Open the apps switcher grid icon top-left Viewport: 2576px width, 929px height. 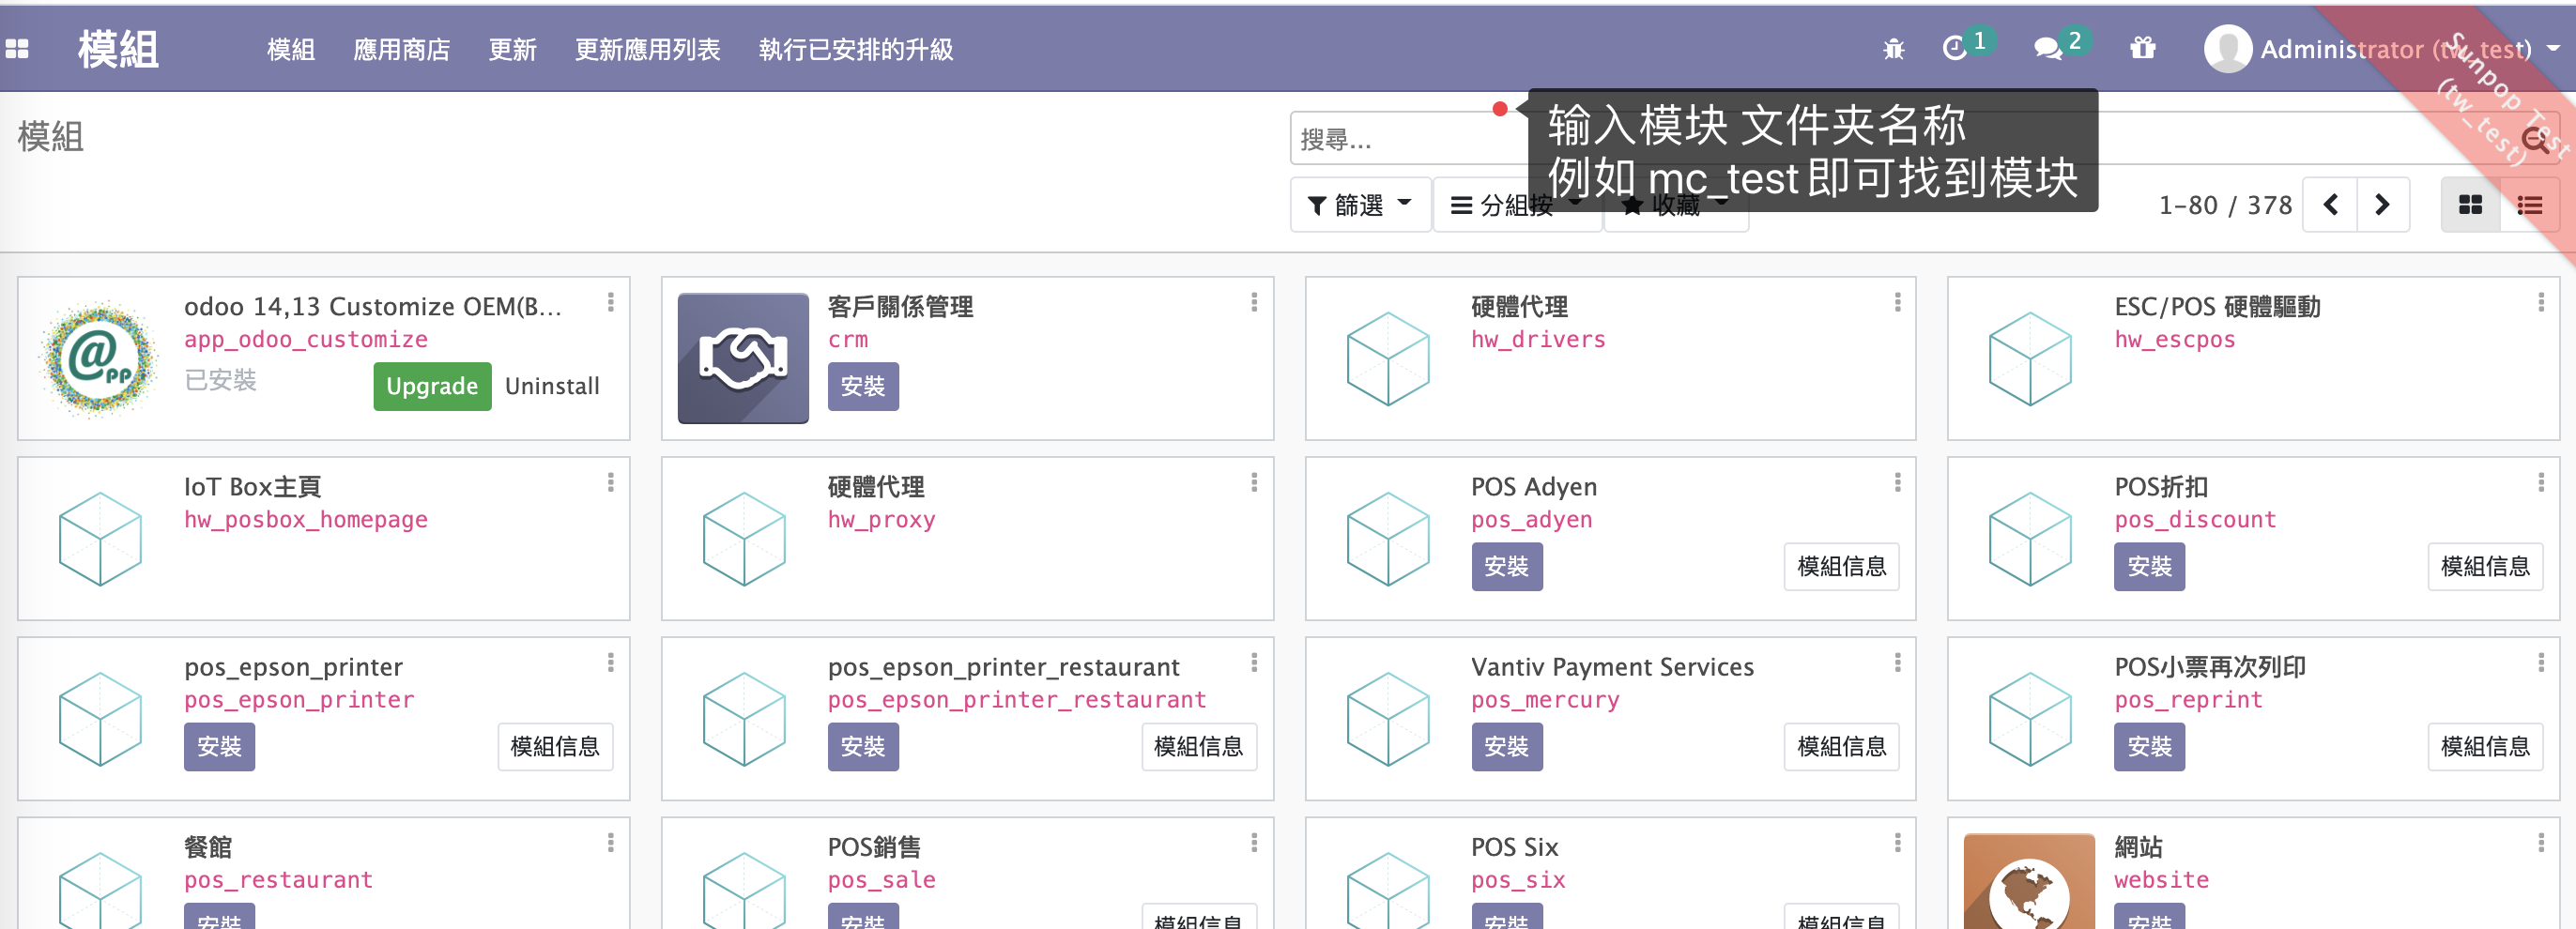pyautogui.click(x=16, y=48)
